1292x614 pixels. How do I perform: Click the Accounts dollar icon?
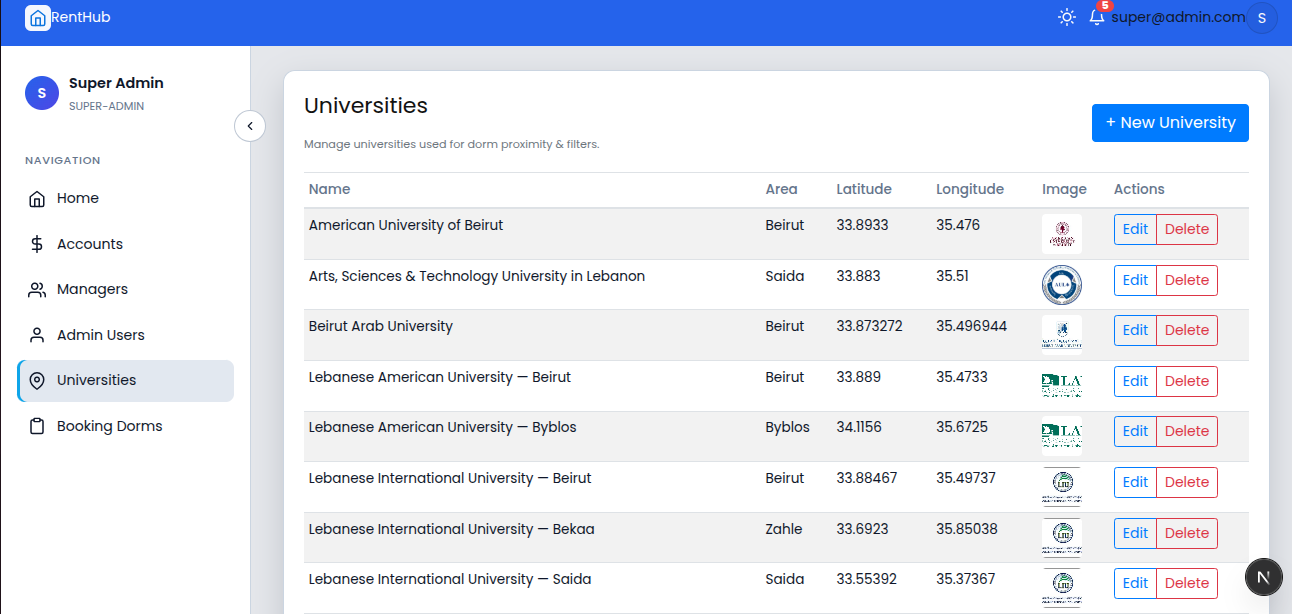(x=37, y=244)
